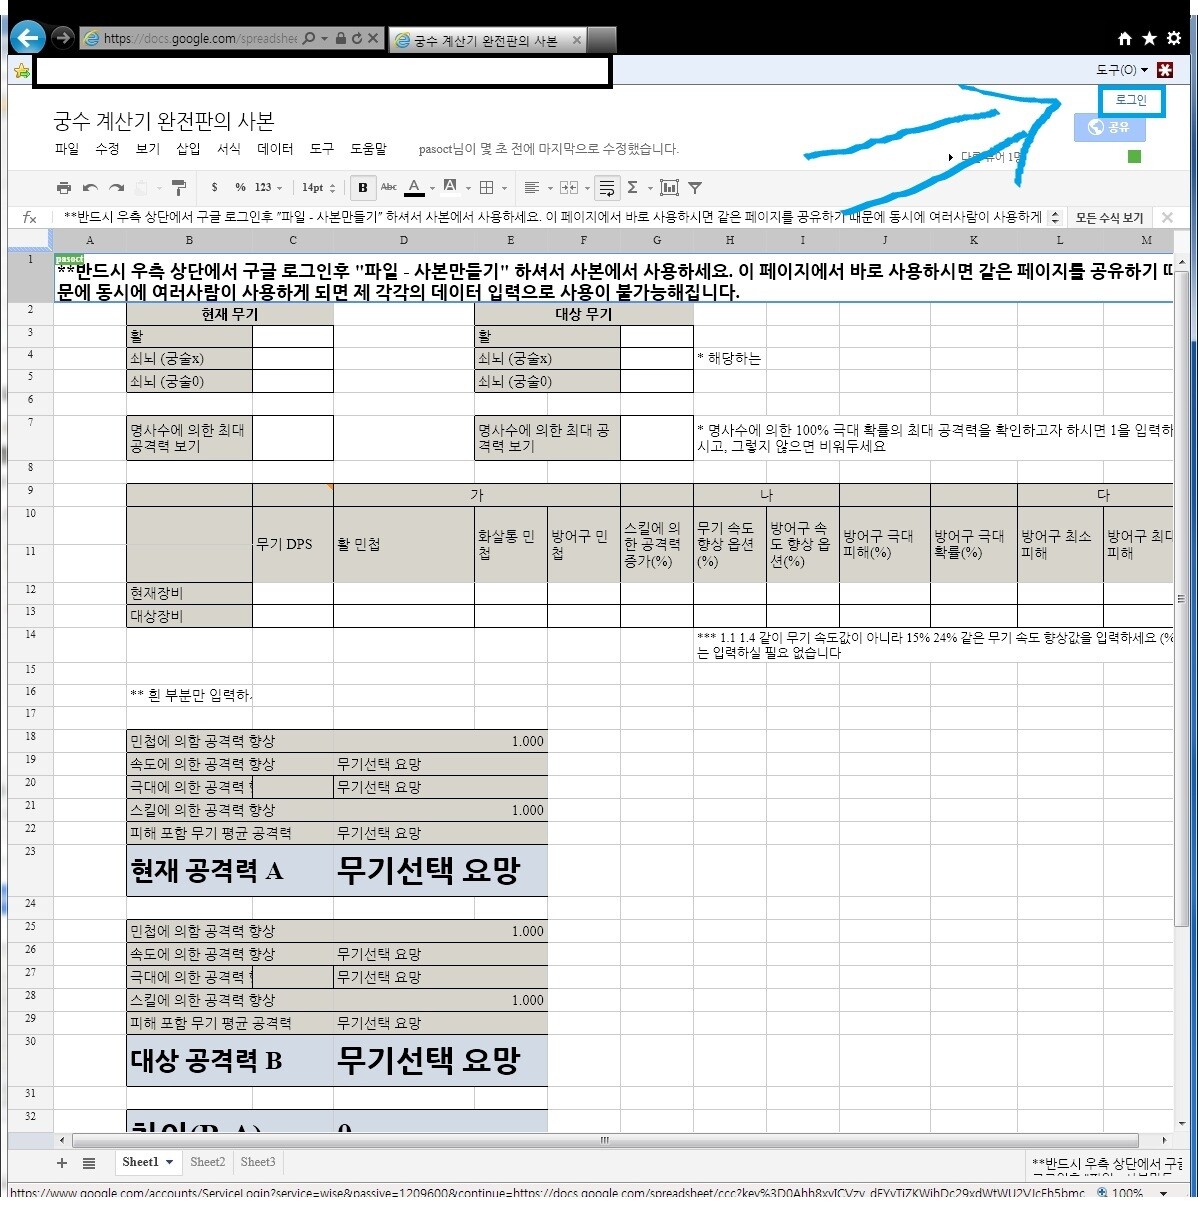Click the 로그인 link
Viewport: 1198px width, 1212px height.
pos(1131,100)
